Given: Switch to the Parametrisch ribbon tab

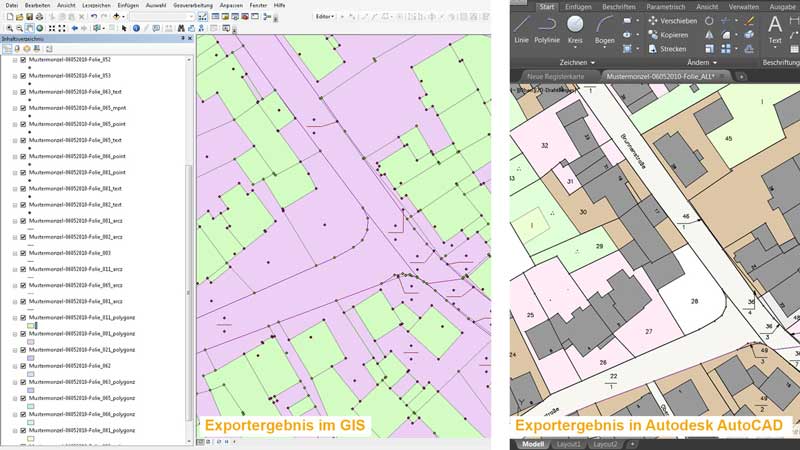Looking at the screenshot, I should coord(665,7).
